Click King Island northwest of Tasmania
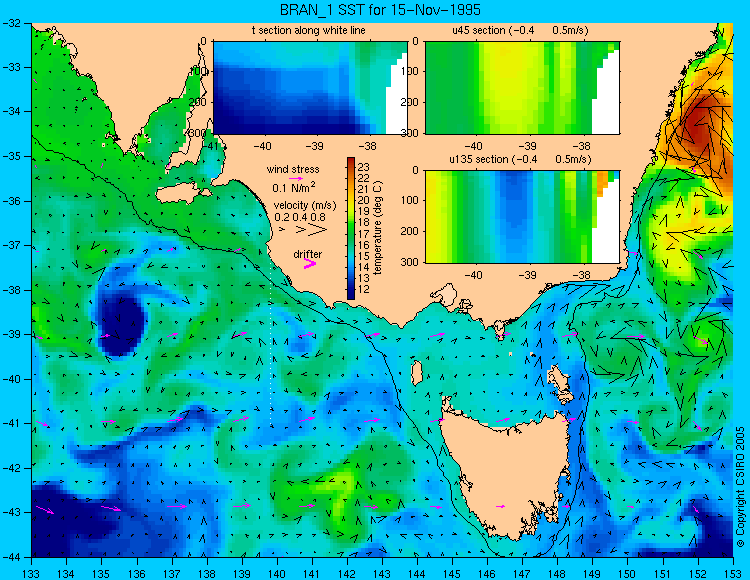Image resolution: width=750 pixels, height=580 pixels. pos(417,373)
